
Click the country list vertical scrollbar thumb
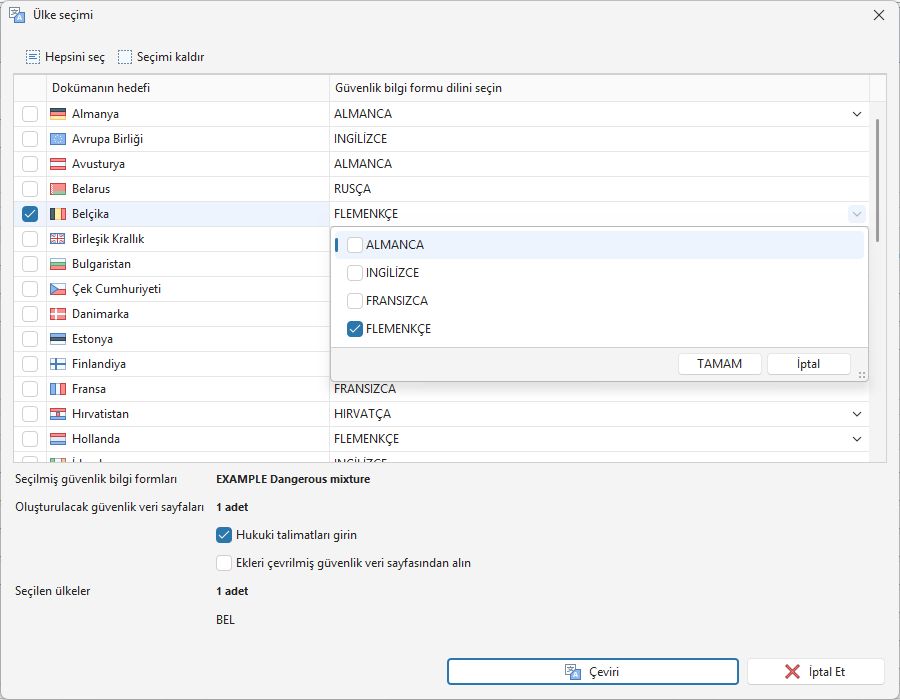point(877,181)
